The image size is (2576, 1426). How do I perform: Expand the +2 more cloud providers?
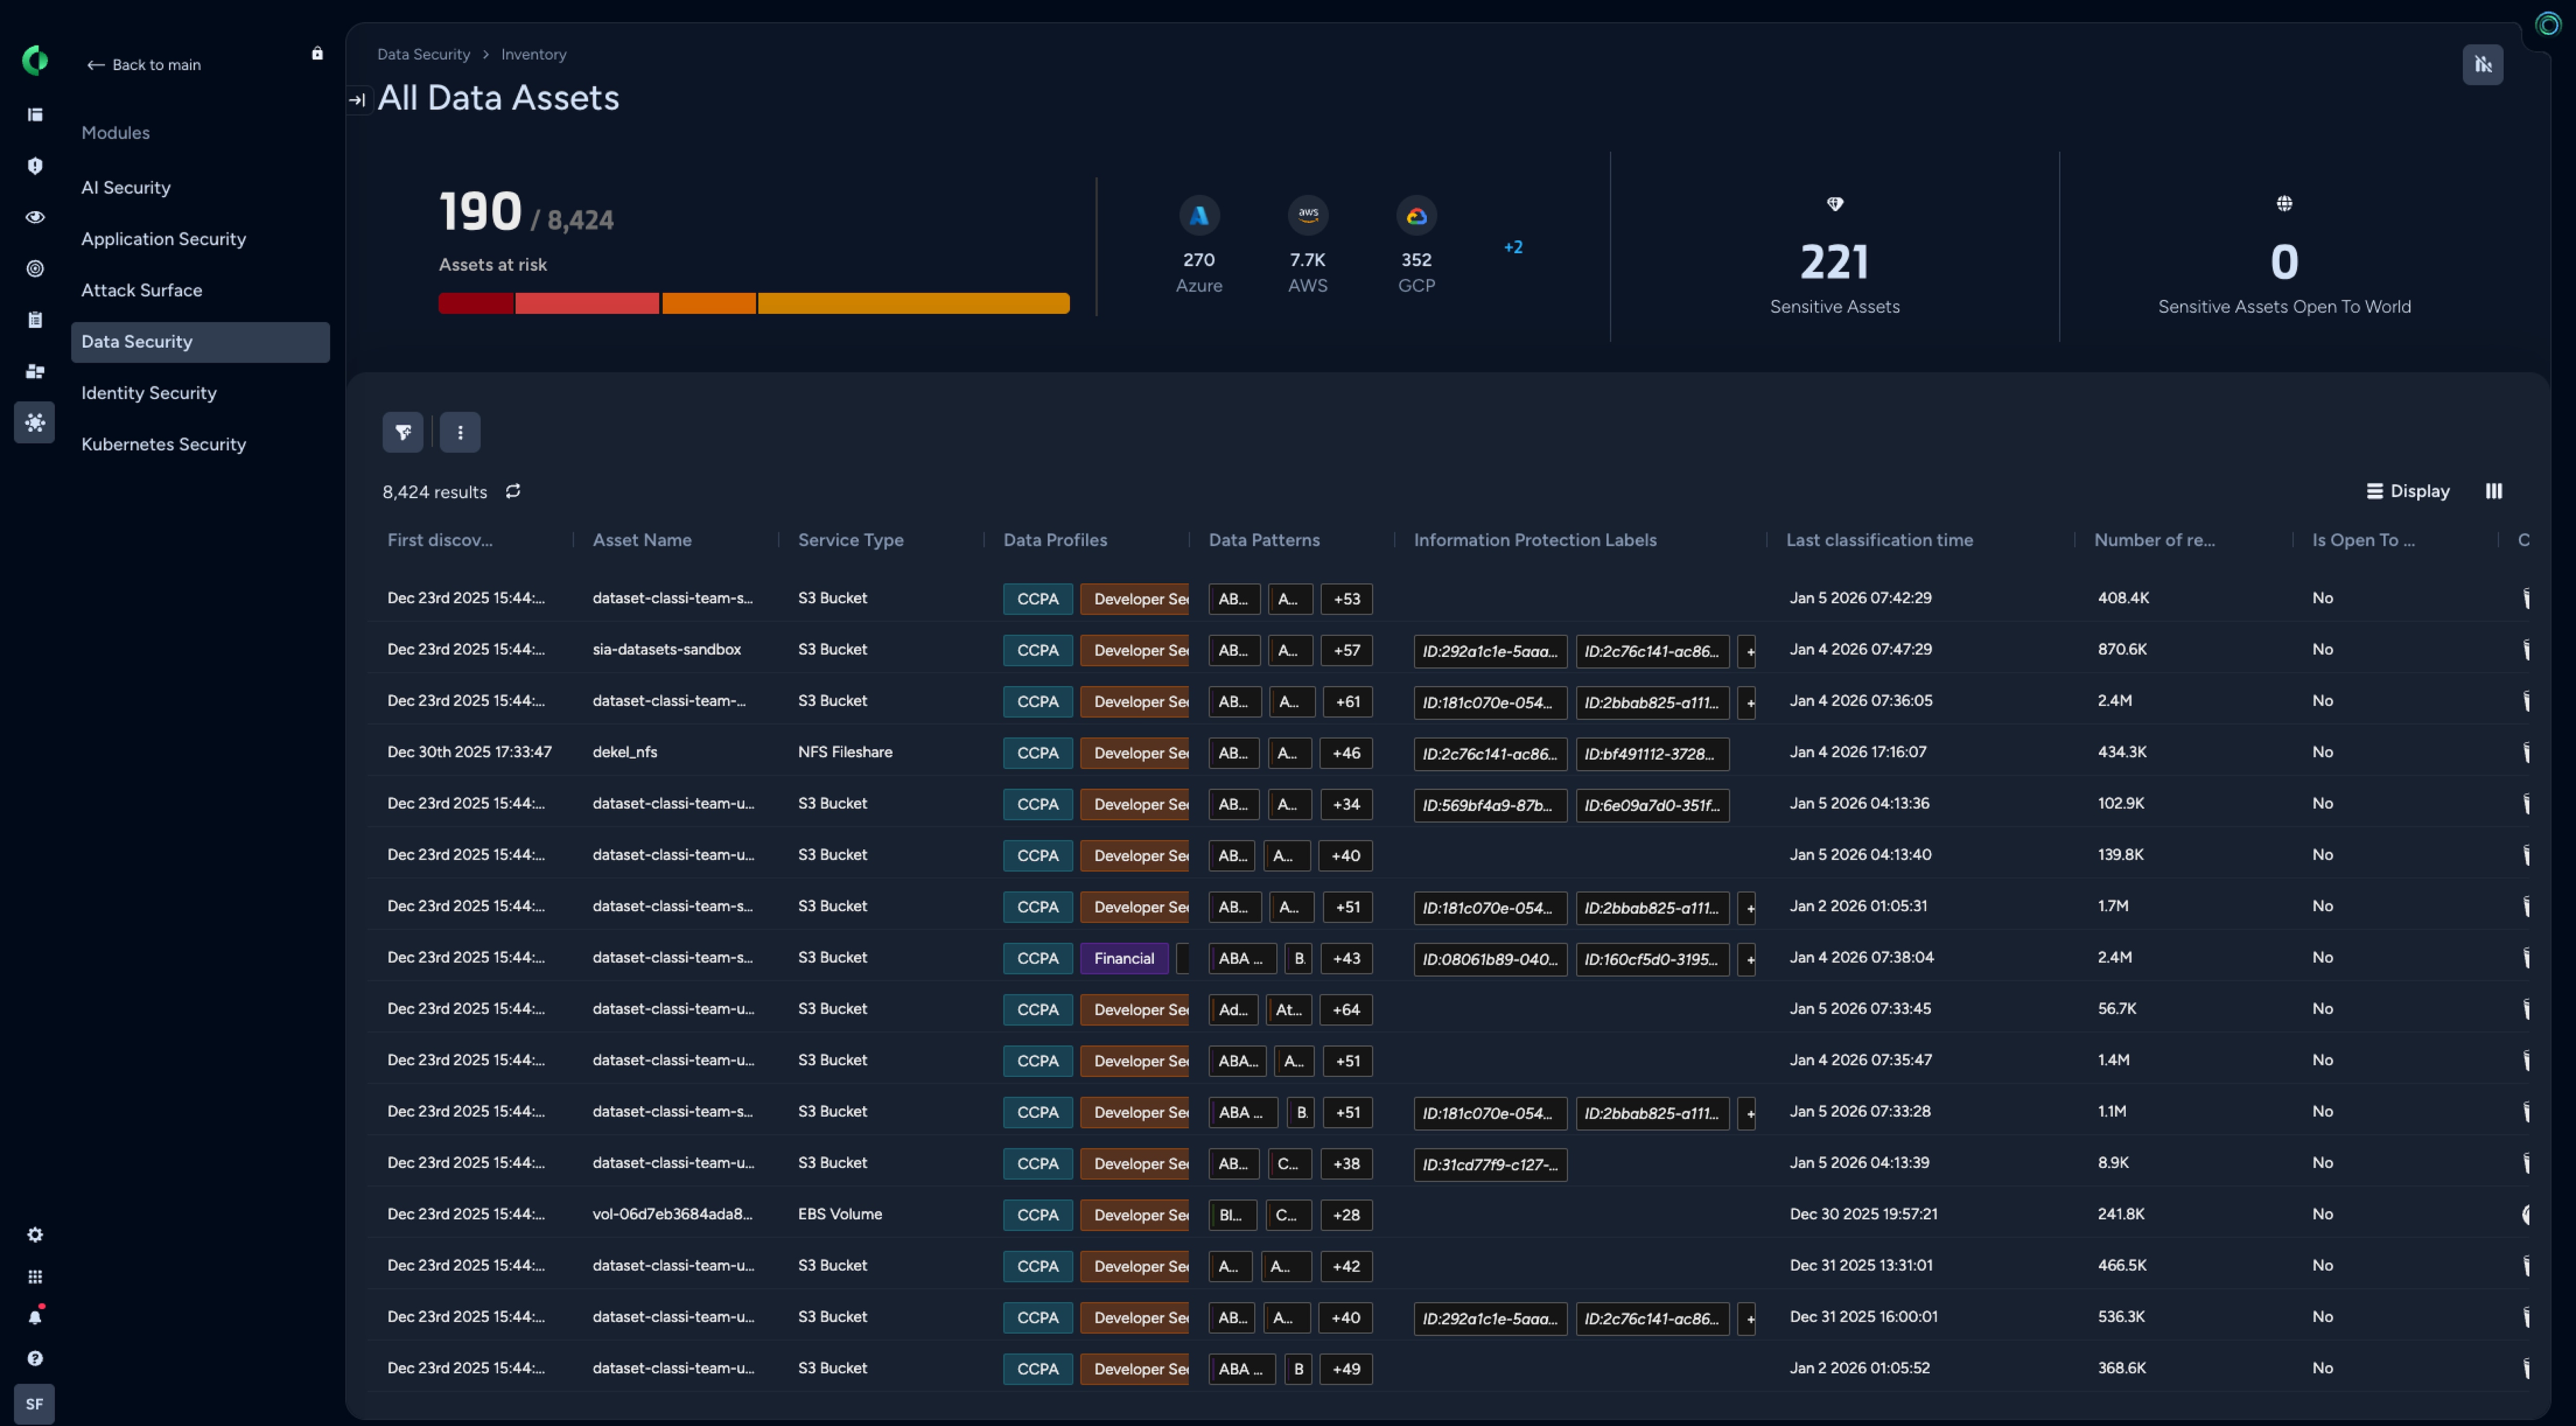click(x=1513, y=247)
